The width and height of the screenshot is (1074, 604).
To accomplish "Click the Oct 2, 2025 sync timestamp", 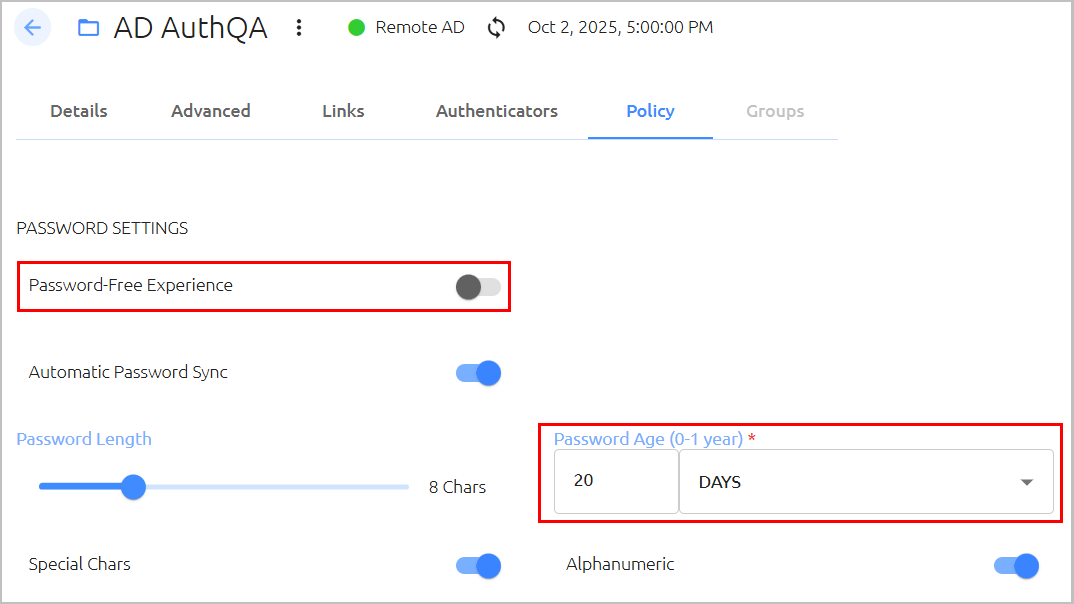I will pos(621,27).
